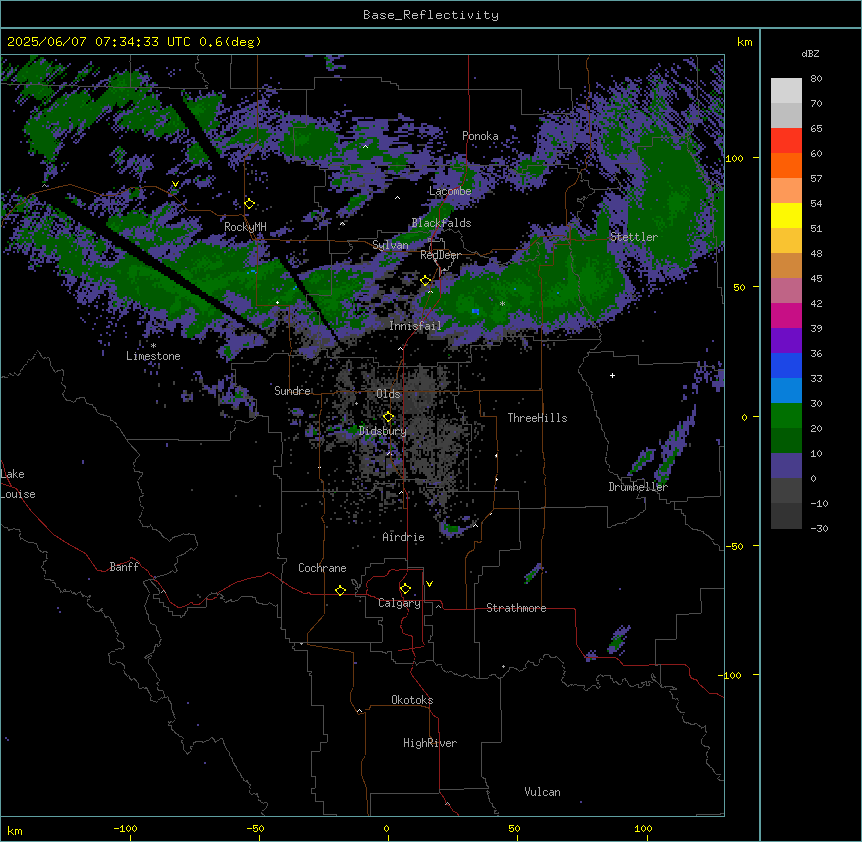The width and height of the screenshot is (862, 842).
Task: Click the Ponoka city label
Action: (x=480, y=136)
